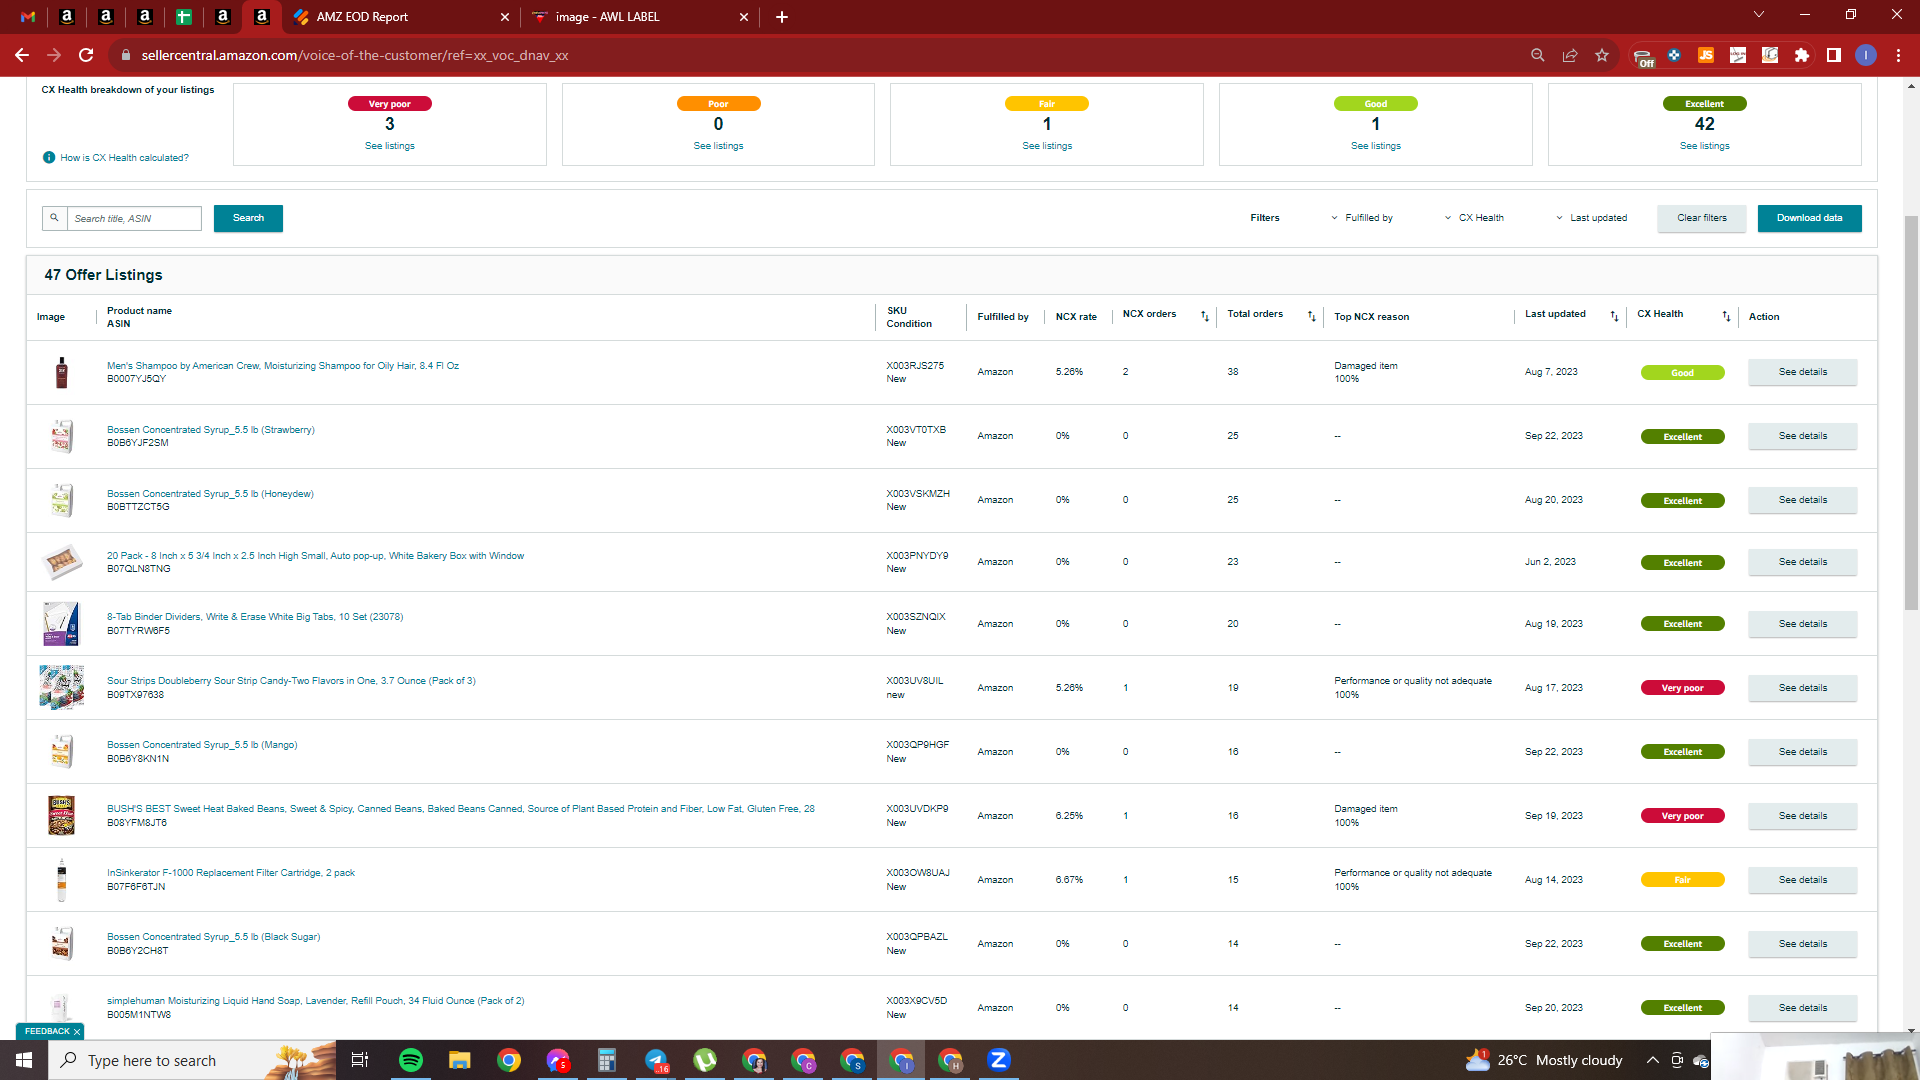Bookmark this page with the star icon
Viewport: 1920px width, 1080px height.
pos(1602,55)
